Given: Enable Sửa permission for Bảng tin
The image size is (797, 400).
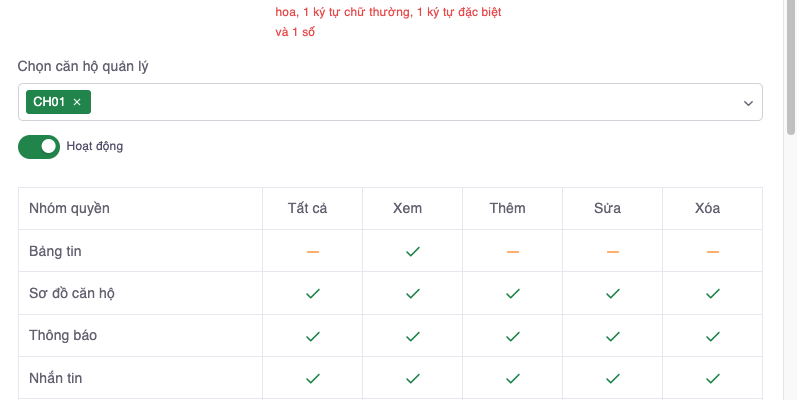Looking at the screenshot, I should 612,251.
